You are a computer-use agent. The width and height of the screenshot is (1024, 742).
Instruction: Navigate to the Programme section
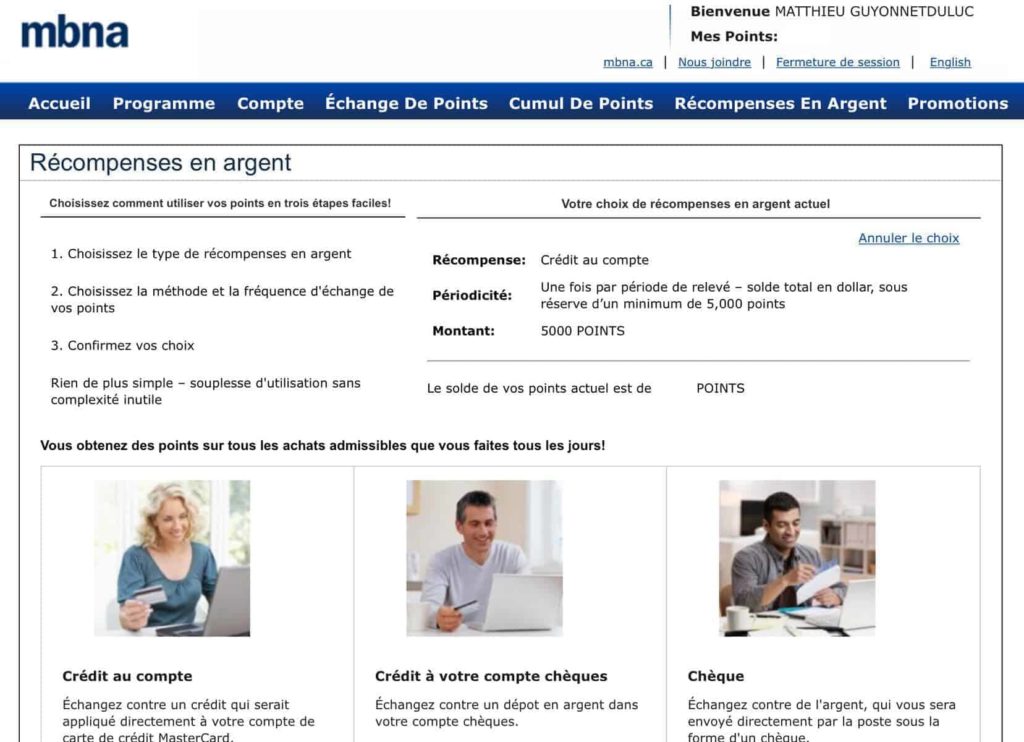tap(164, 103)
